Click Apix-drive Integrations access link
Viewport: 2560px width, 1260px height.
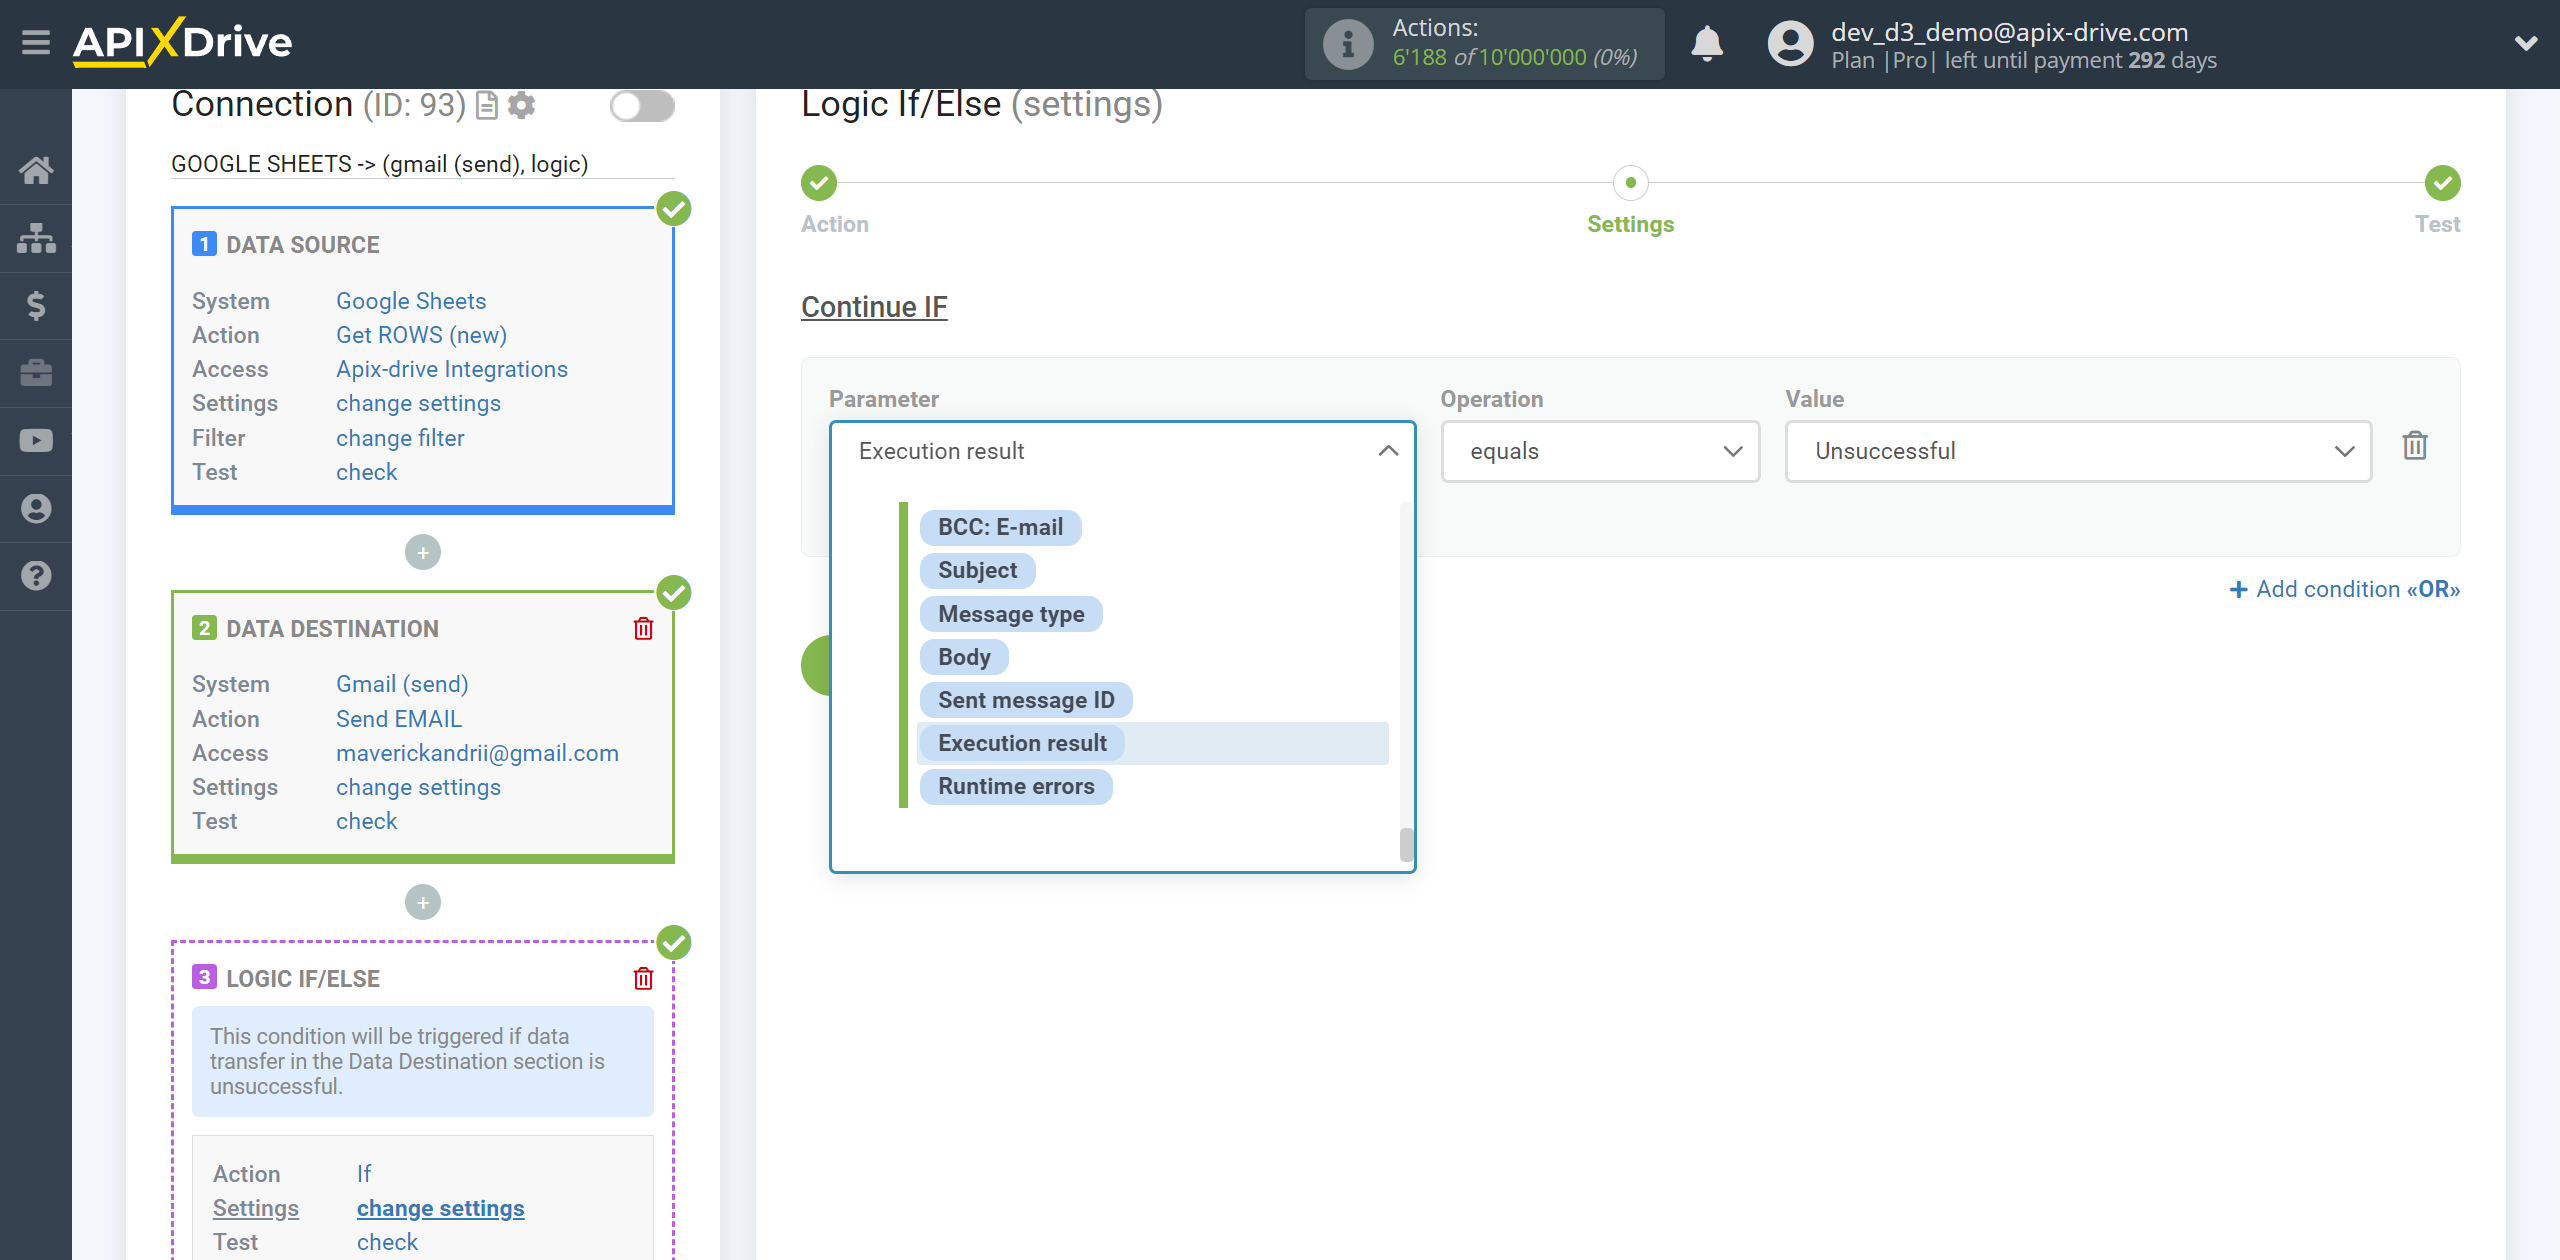pos(452,369)
